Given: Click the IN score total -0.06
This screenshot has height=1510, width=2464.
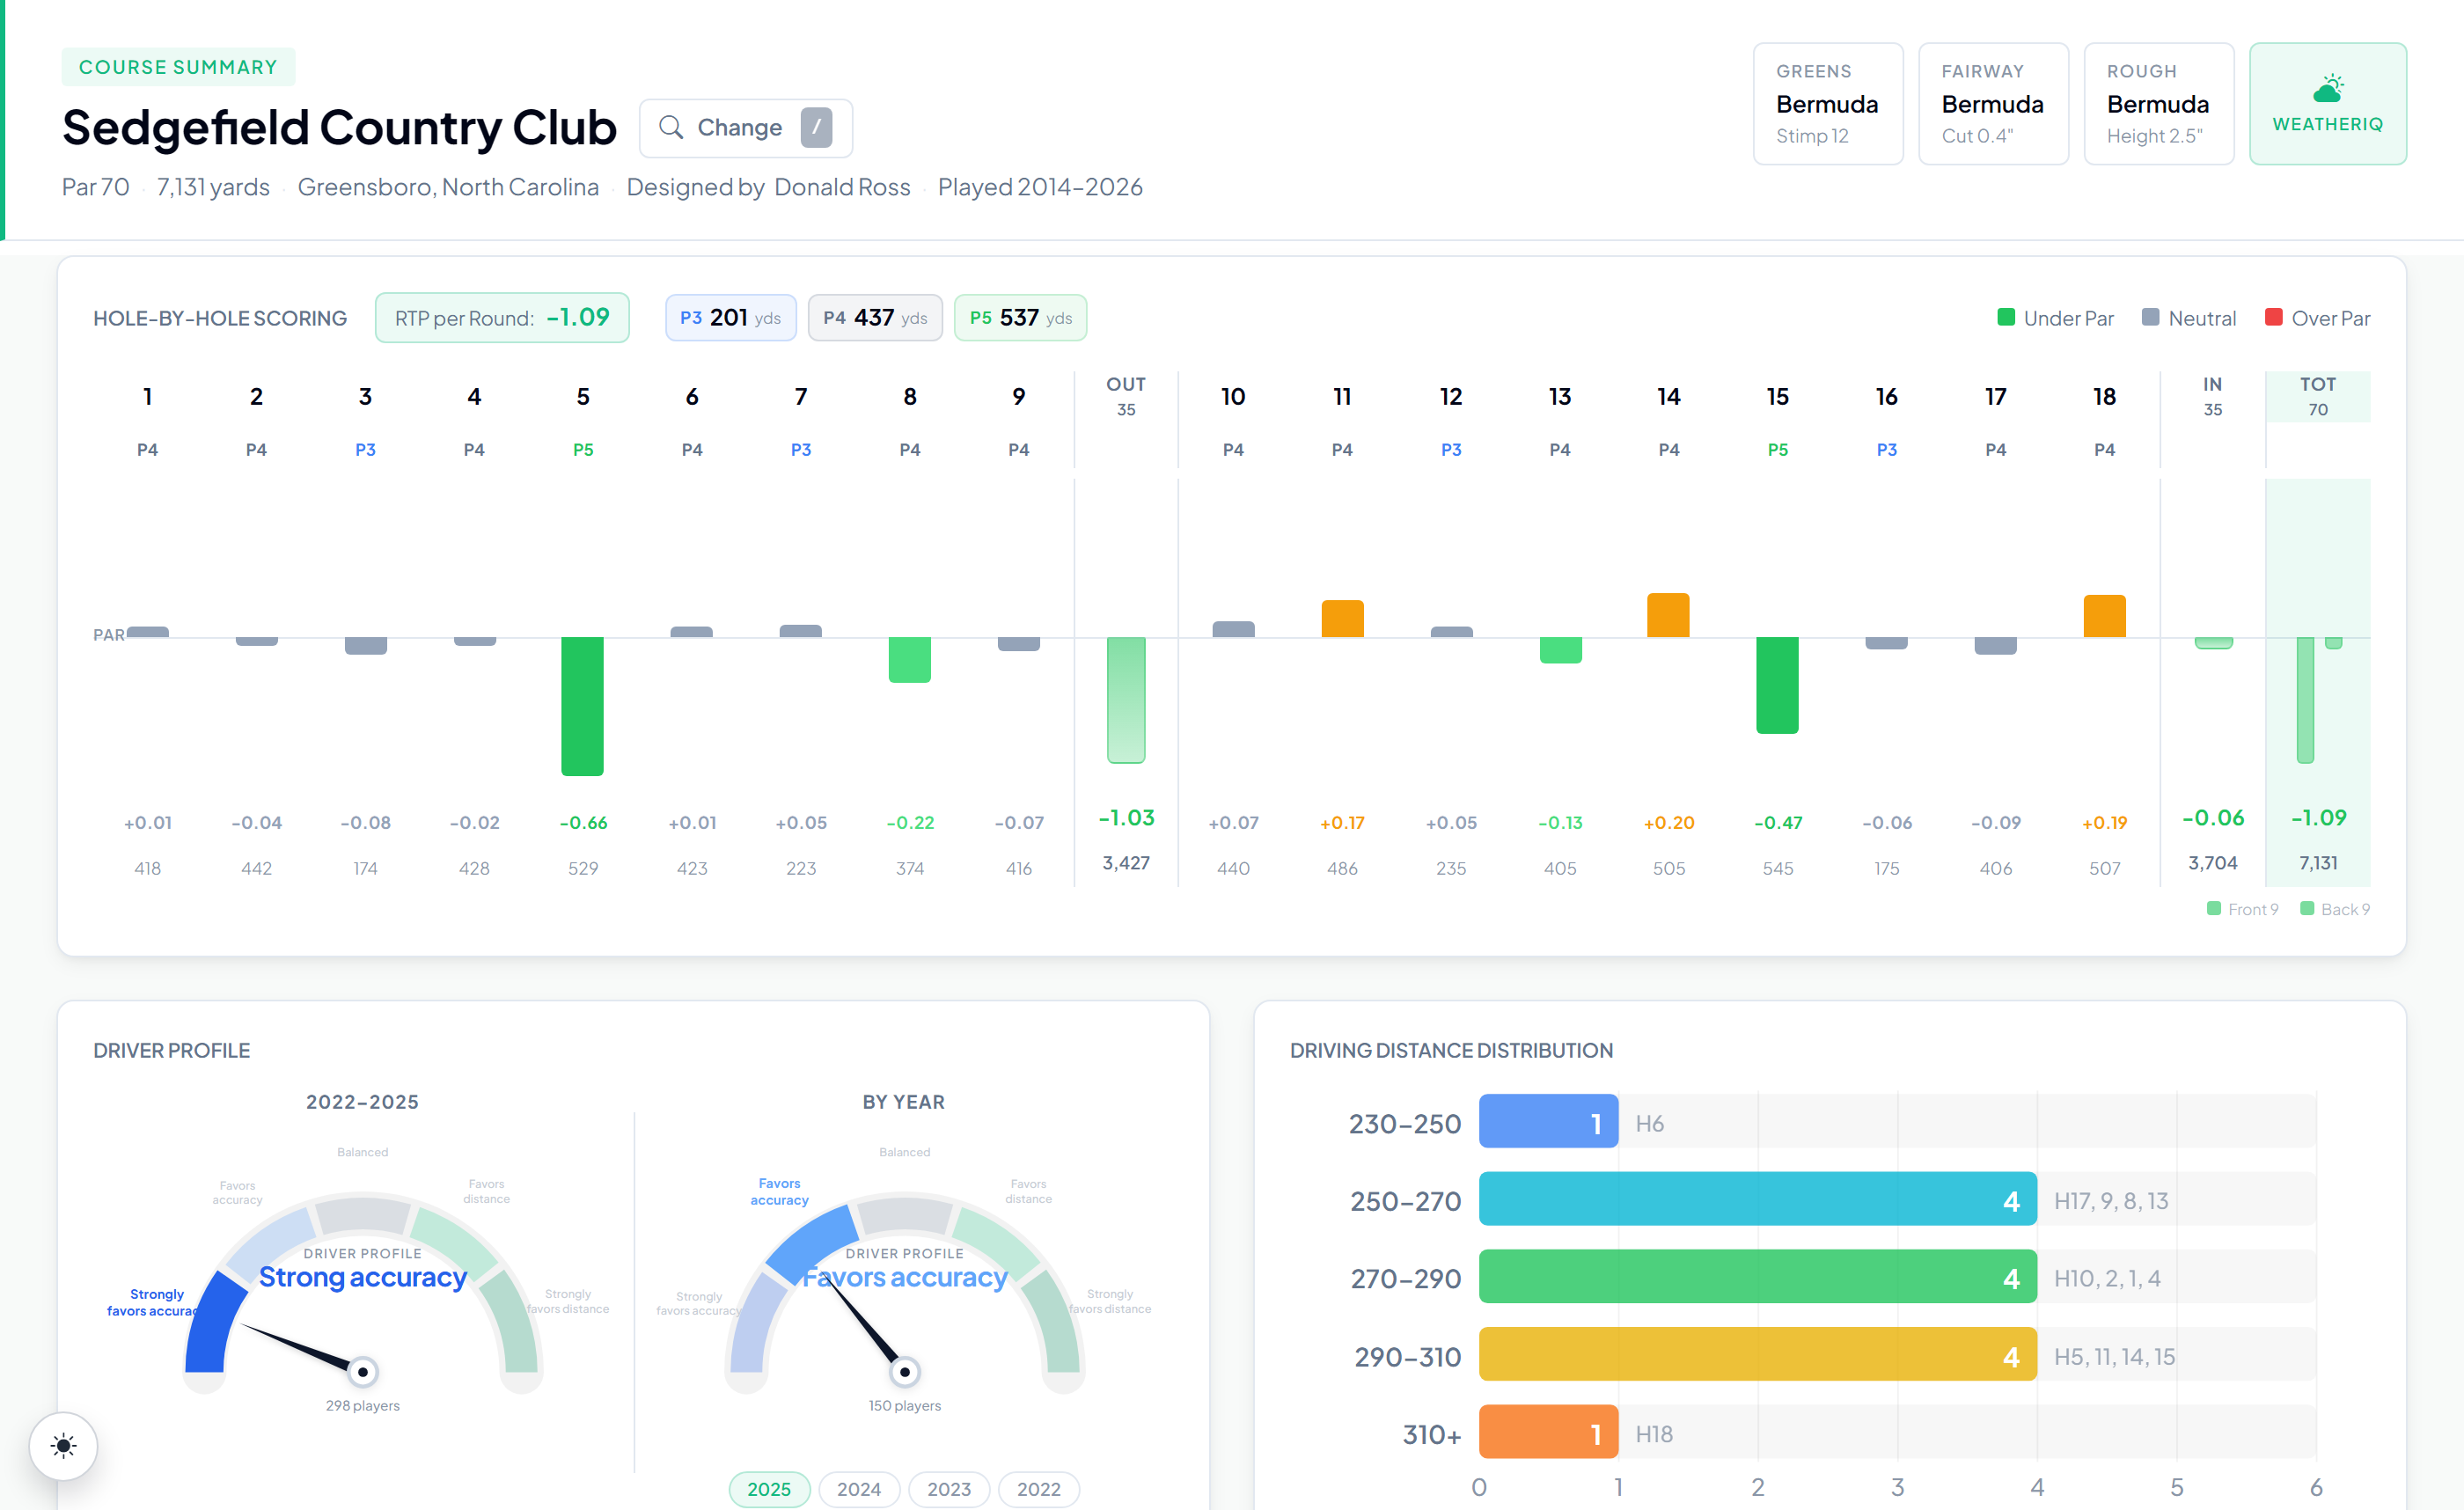Looking at the screenshot, I should tap(2213, 818).
